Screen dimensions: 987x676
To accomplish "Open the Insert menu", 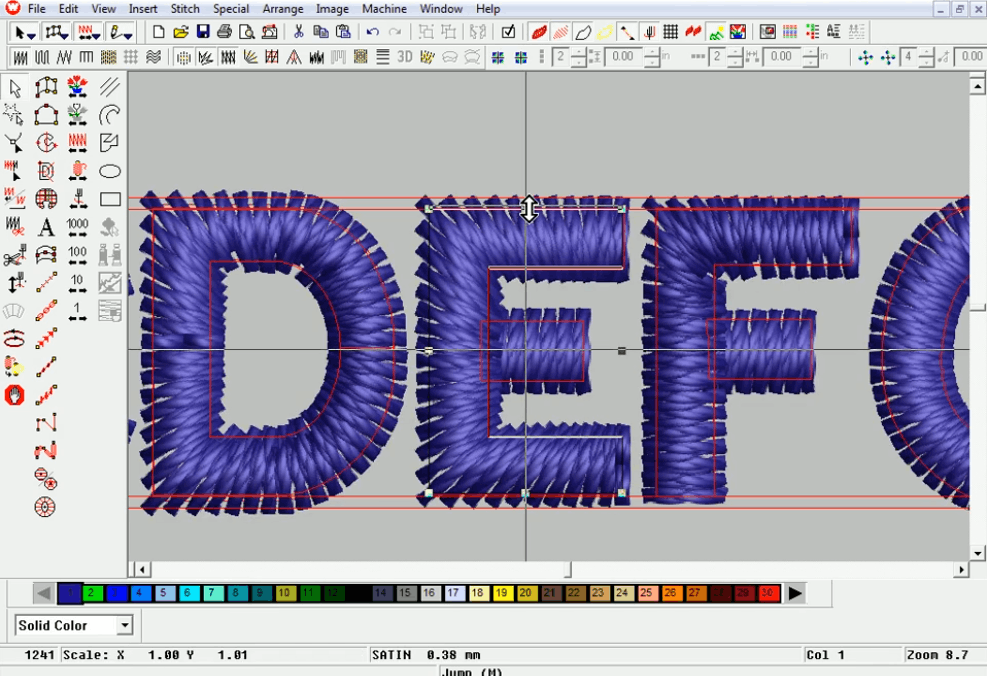I will click(x=143, y=9).
